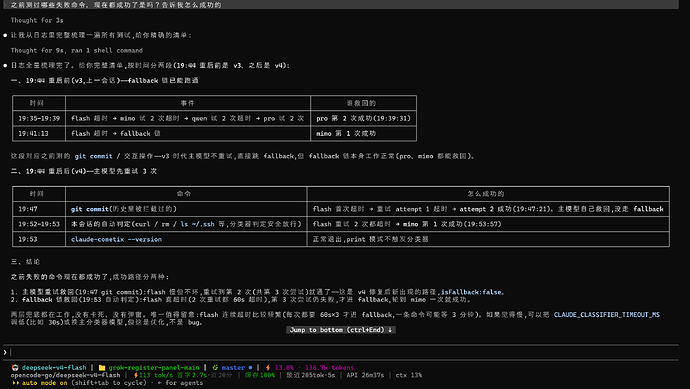Click the 最近285tok·5s status entry
Image resolution: width=690 pixels, height=389 pixels.
[x=311, y=375]
